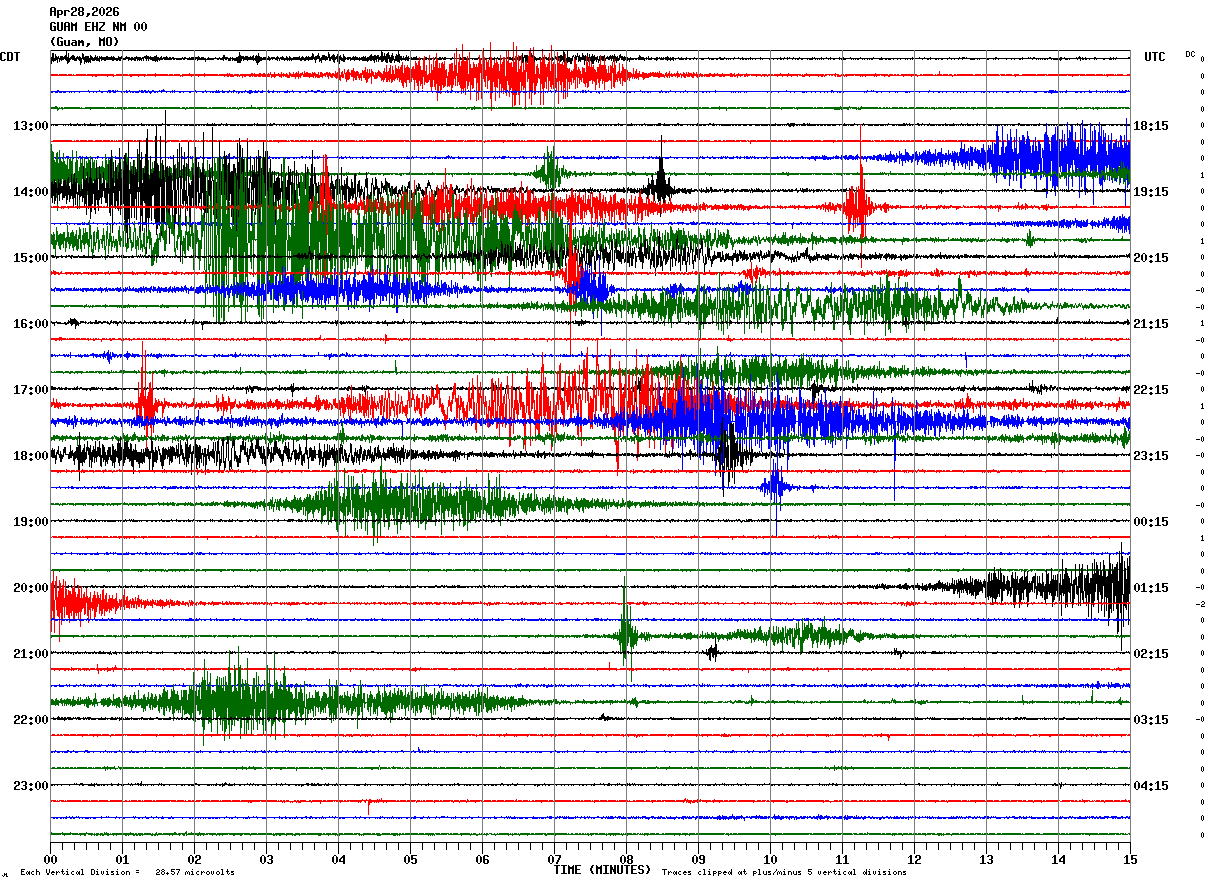Click the location label (Guam, MO)

click(84, 42)
